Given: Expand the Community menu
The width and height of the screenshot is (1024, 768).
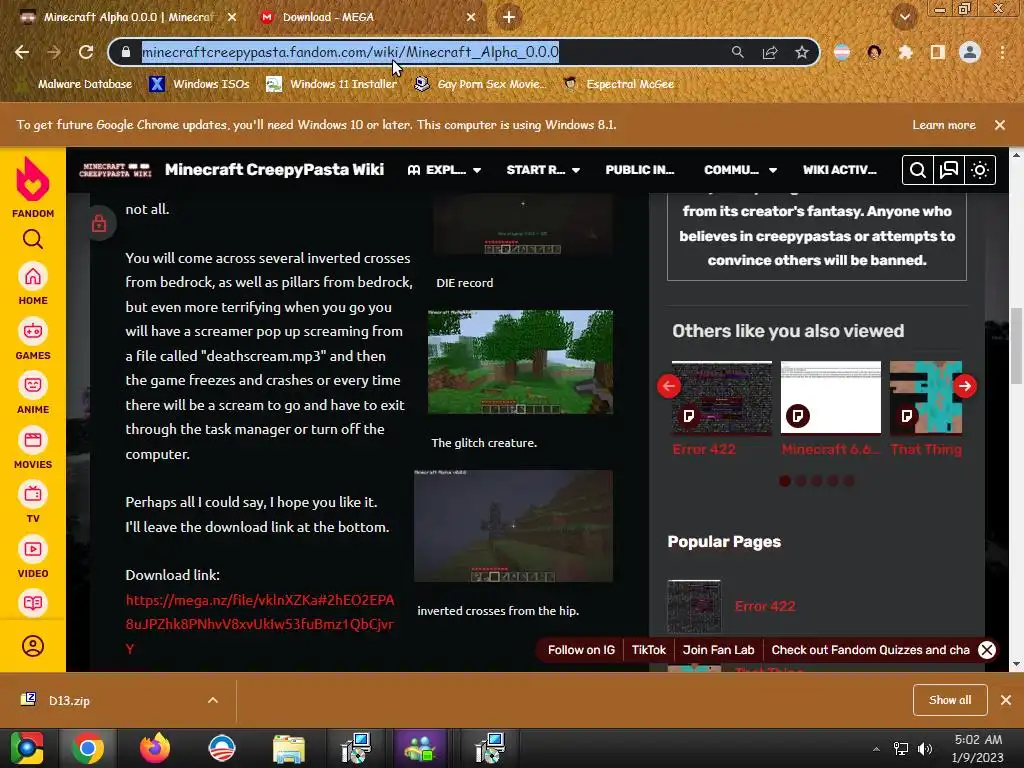Looking at the screenshot, I should pos(741,170).
